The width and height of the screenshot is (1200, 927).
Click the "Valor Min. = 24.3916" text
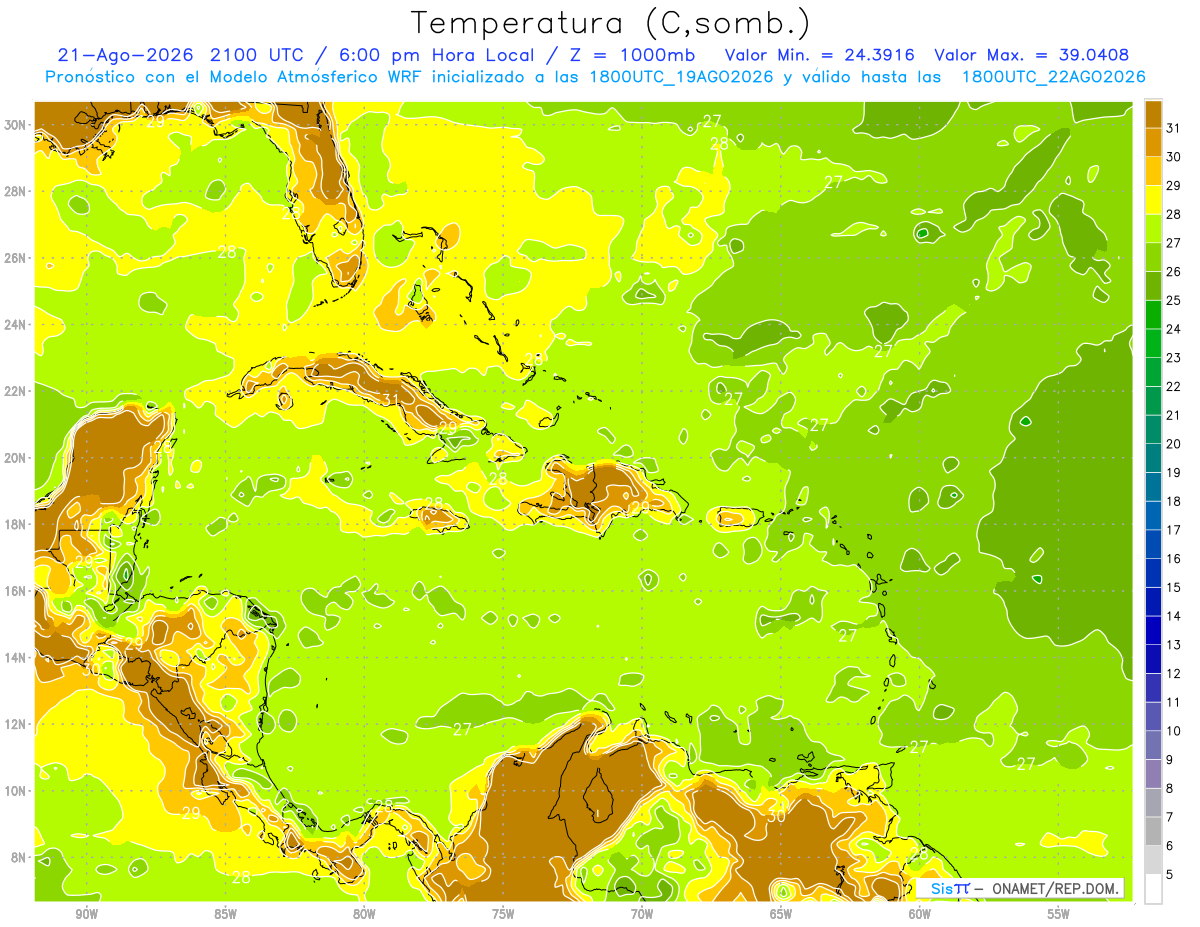pyautogui.click(x=822, y=55)
